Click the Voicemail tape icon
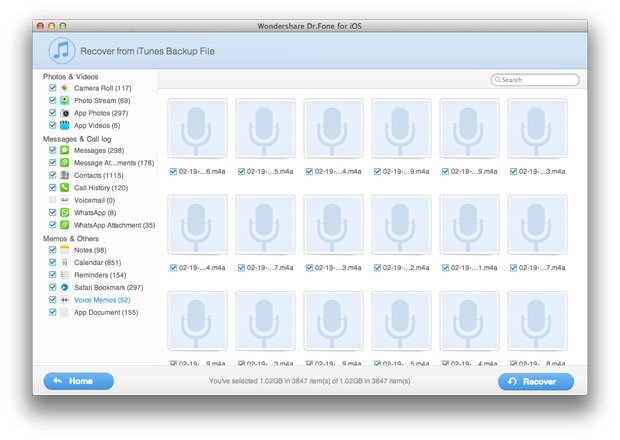 64,200
